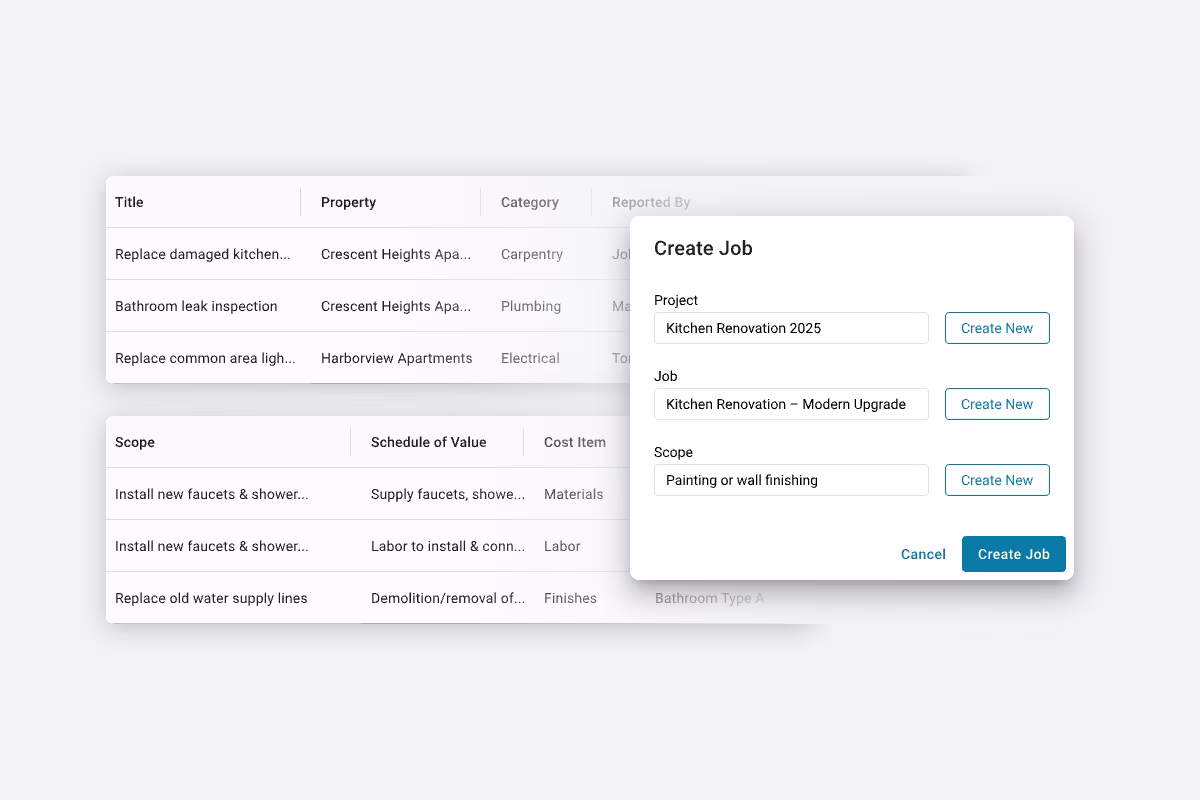Viewport: 1200px width, 800px height.
Task: Click the Category column header
Action: 529,202
